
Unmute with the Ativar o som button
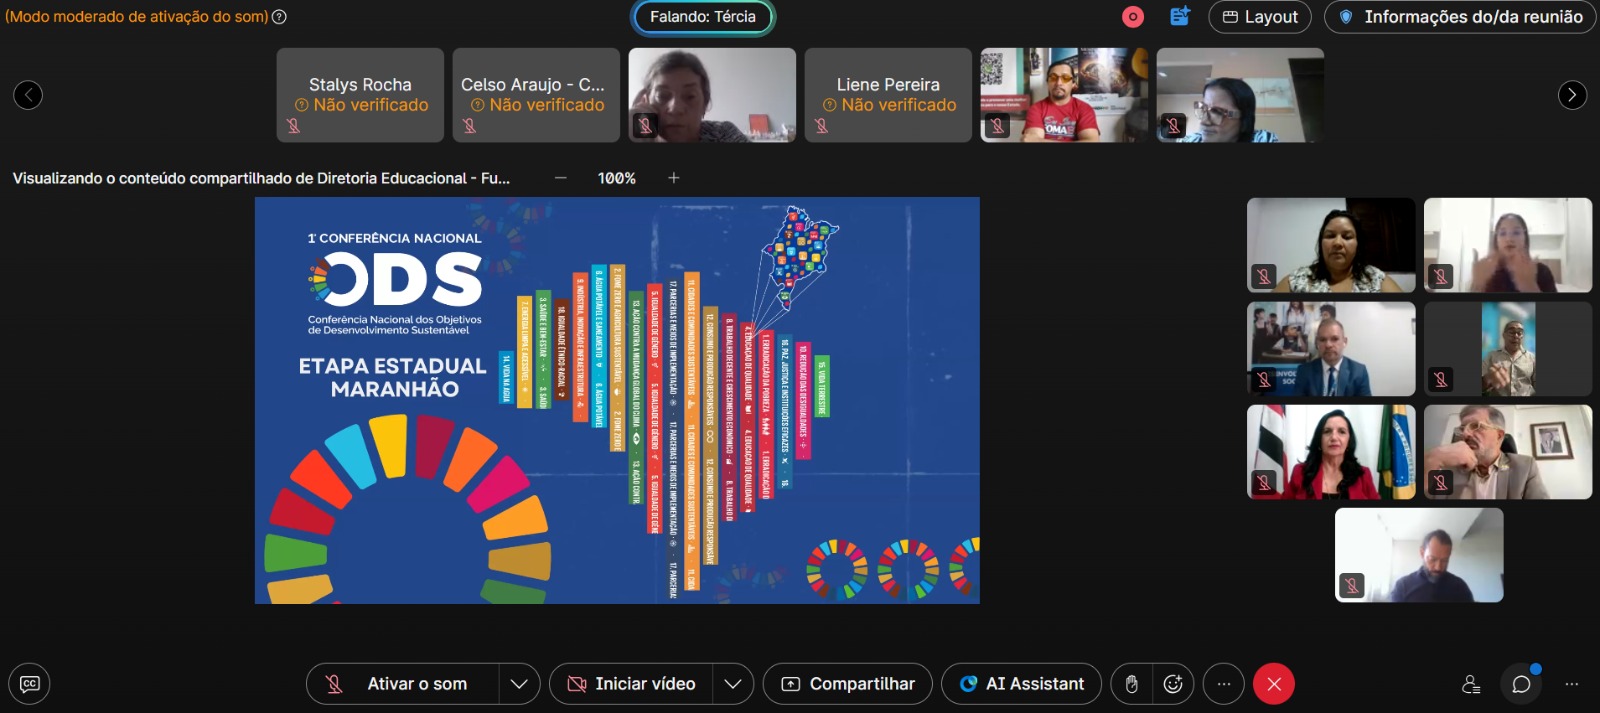pos(402,684)
